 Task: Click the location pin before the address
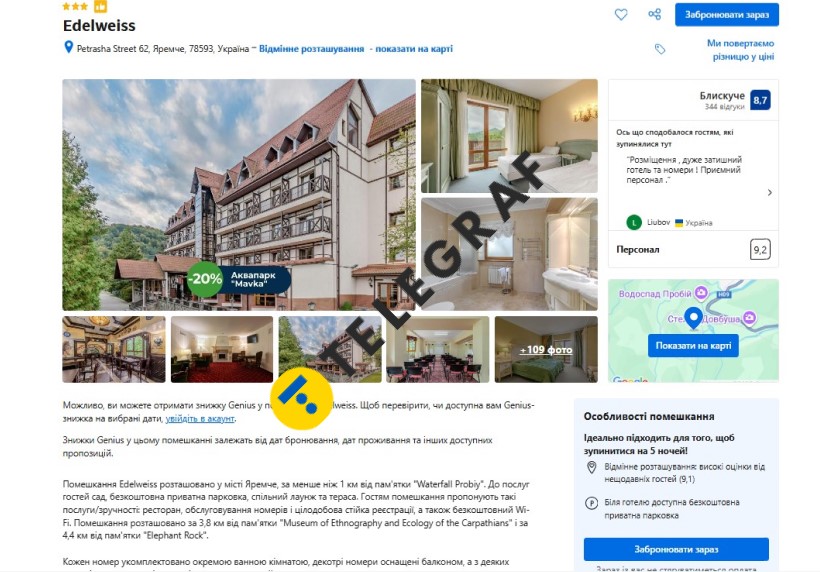point(68,48)
